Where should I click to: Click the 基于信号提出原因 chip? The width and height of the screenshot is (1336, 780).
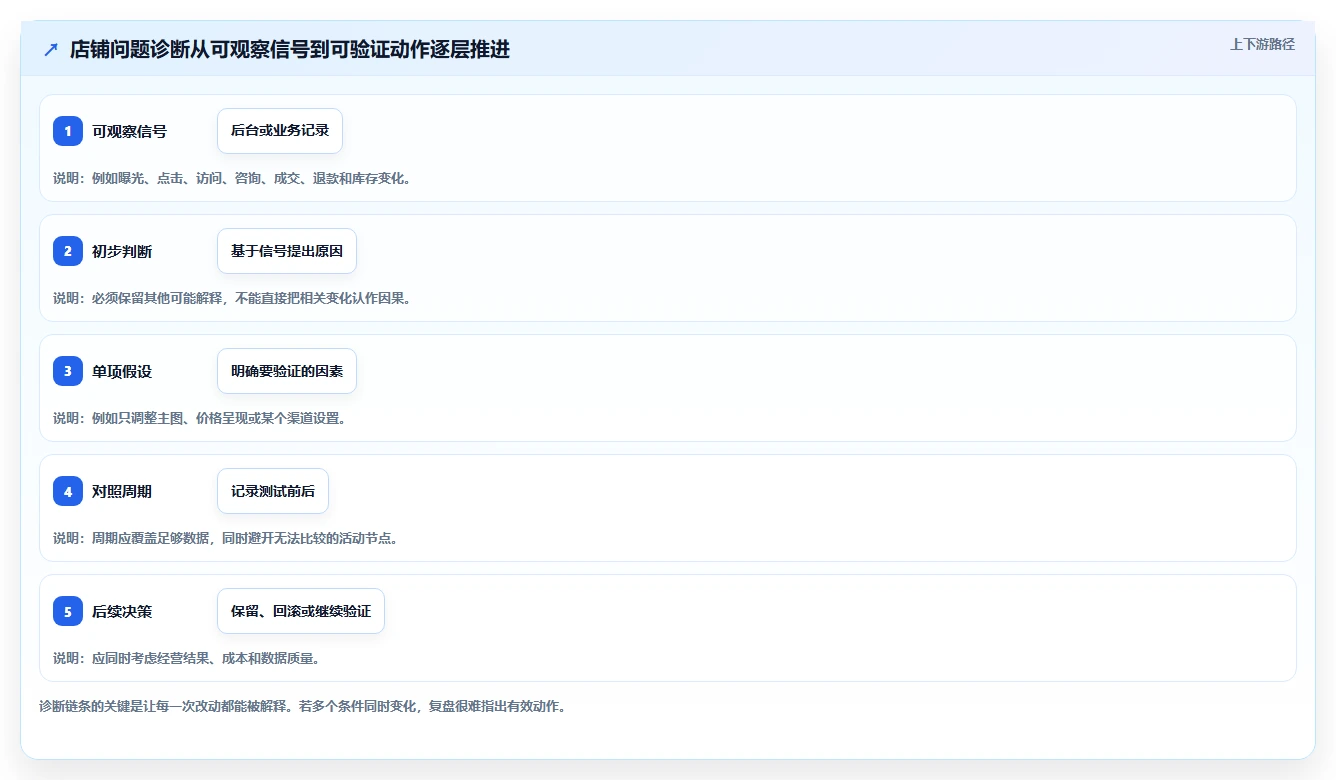coord(287,251)
